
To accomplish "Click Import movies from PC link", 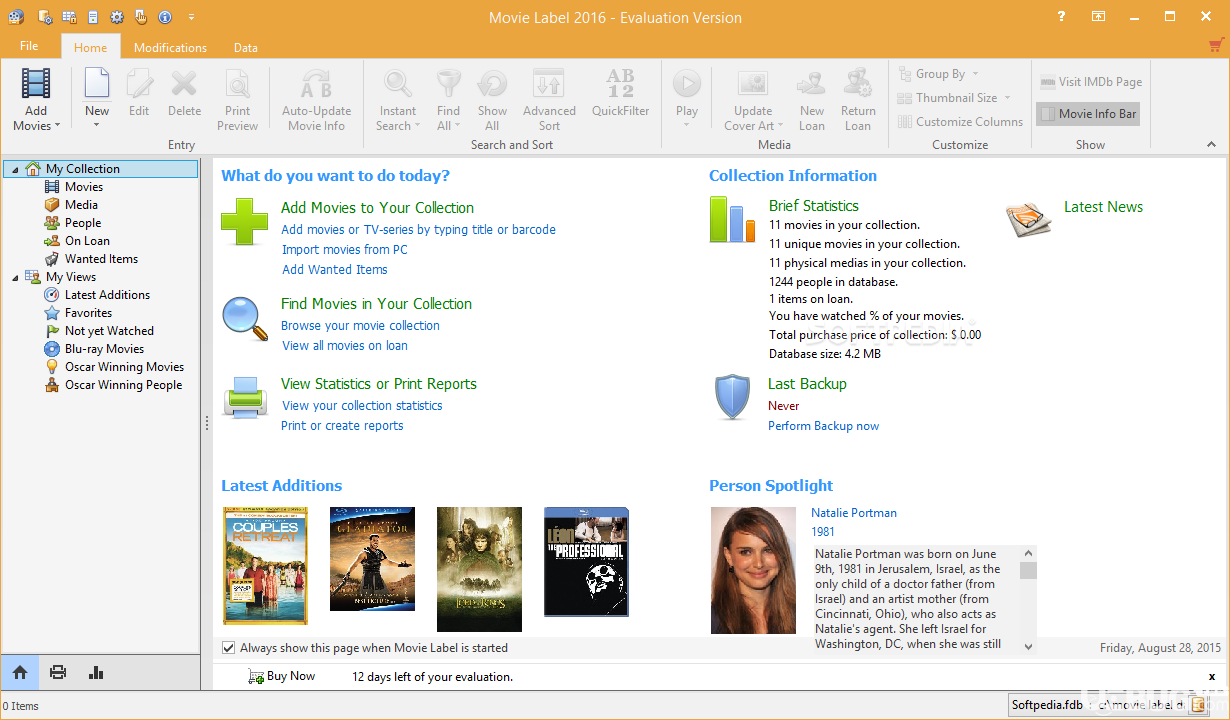I will tap(345, 249).
